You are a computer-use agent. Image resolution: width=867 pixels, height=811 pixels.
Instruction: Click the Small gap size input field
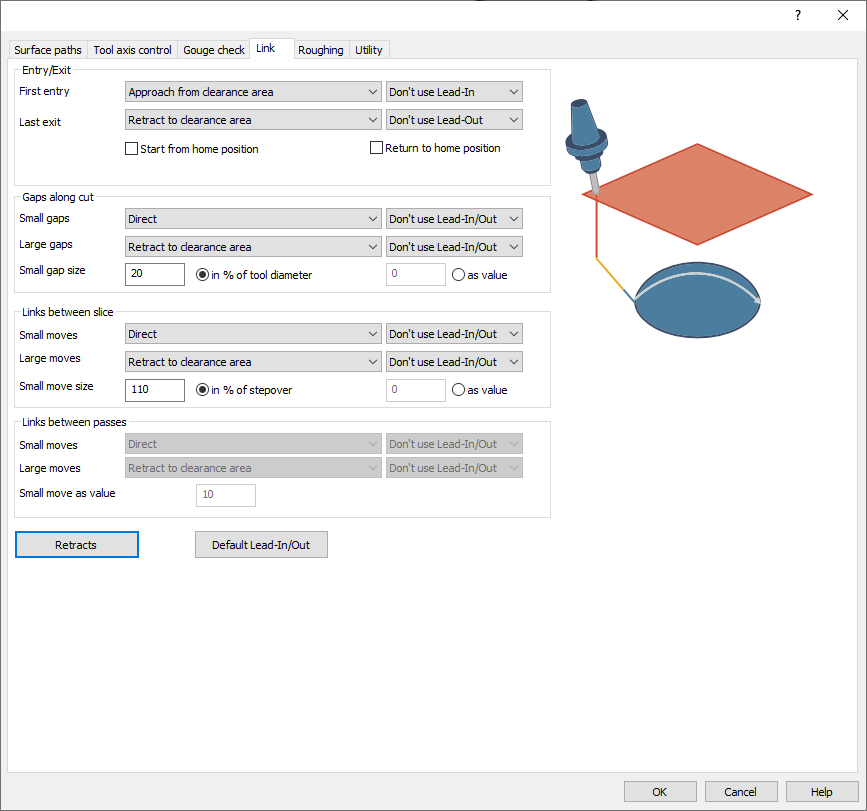tap(155, 275)
